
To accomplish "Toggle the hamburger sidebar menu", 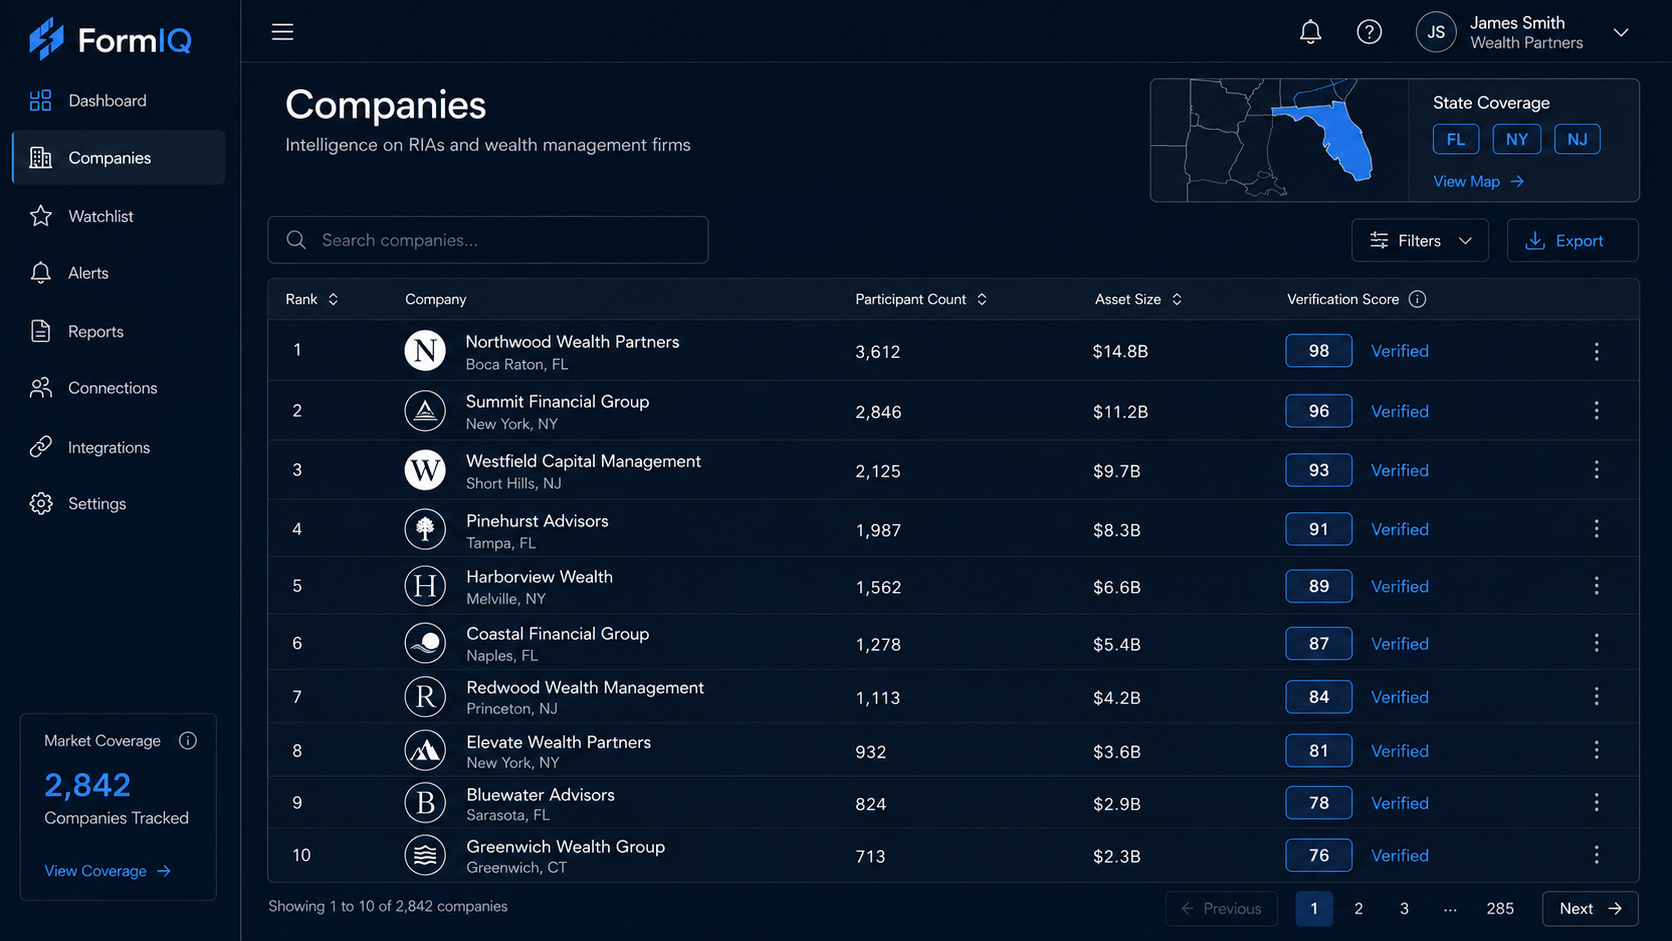I will coord(283,32).
